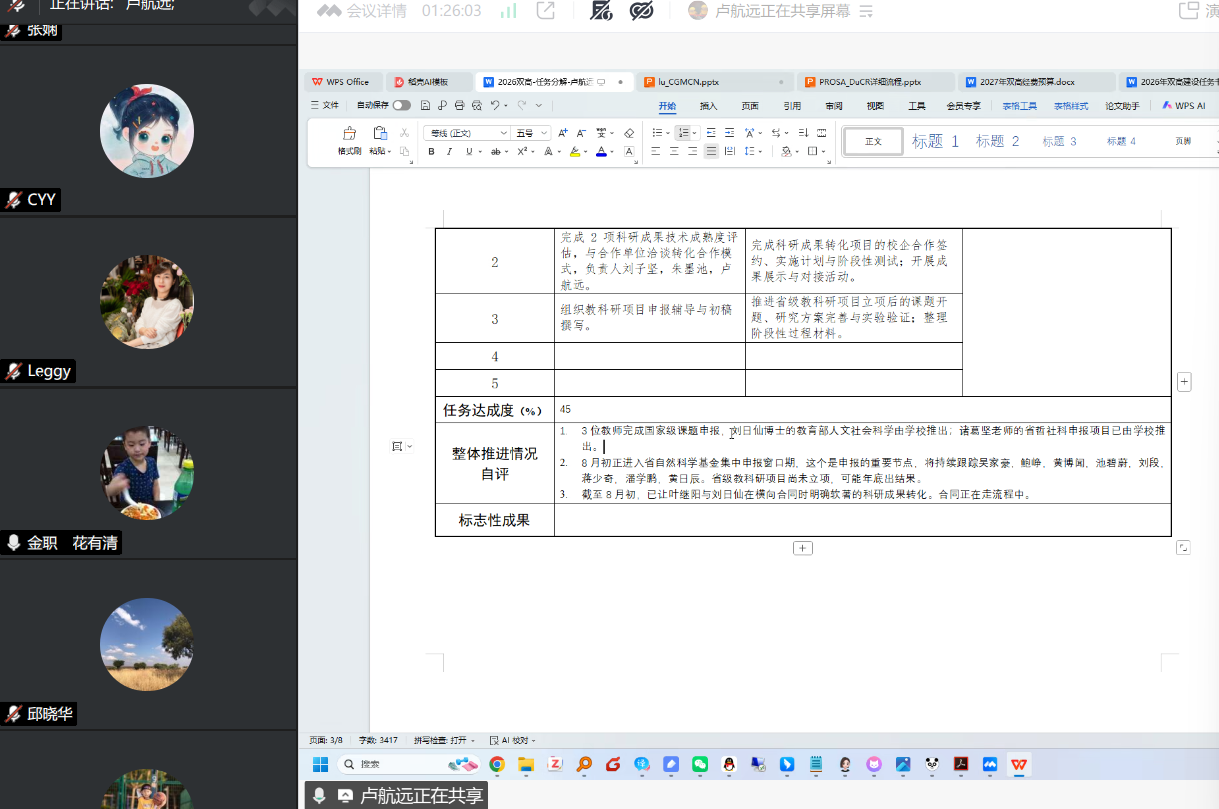1219x809 pixels.
Task: Click the bulleted list icon
Action: click(657, 133)
